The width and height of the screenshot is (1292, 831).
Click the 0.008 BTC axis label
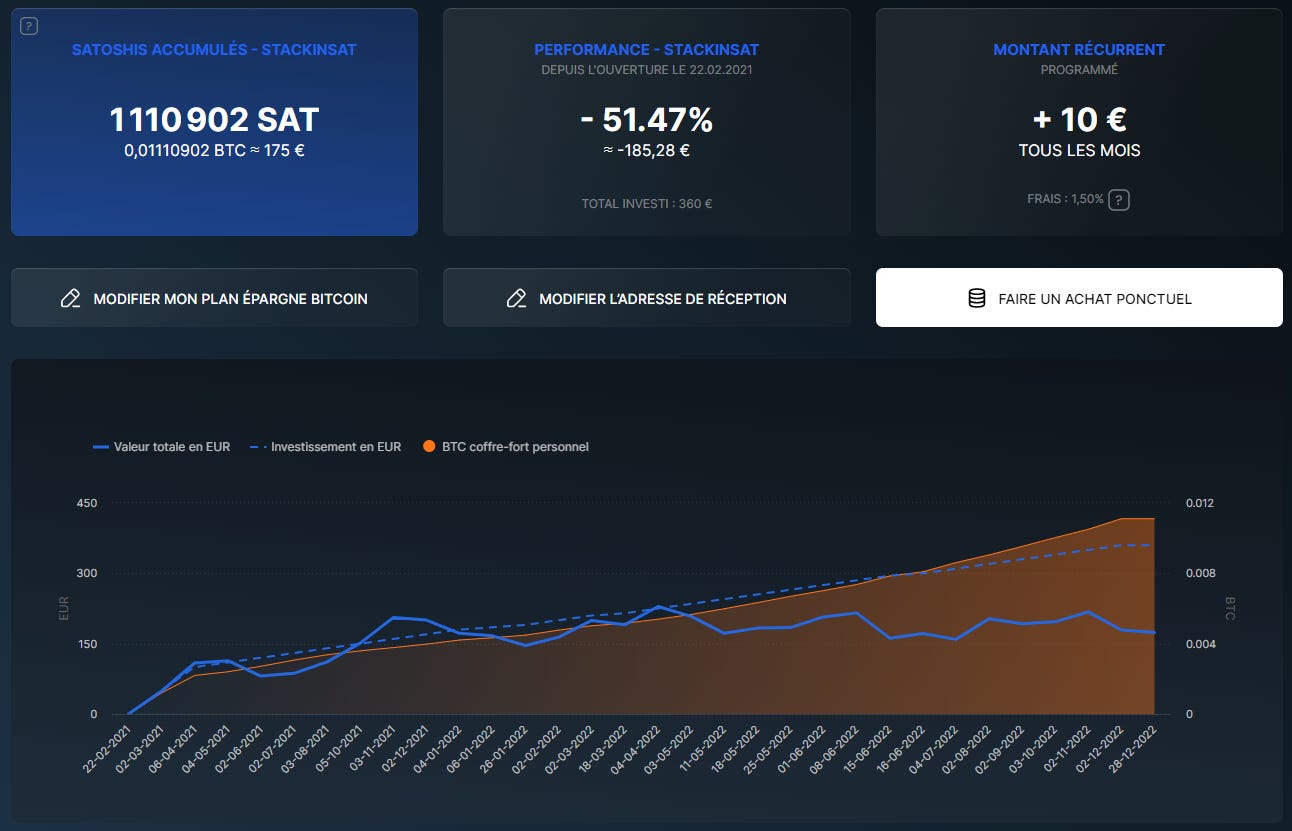[x=1199, y=574]
